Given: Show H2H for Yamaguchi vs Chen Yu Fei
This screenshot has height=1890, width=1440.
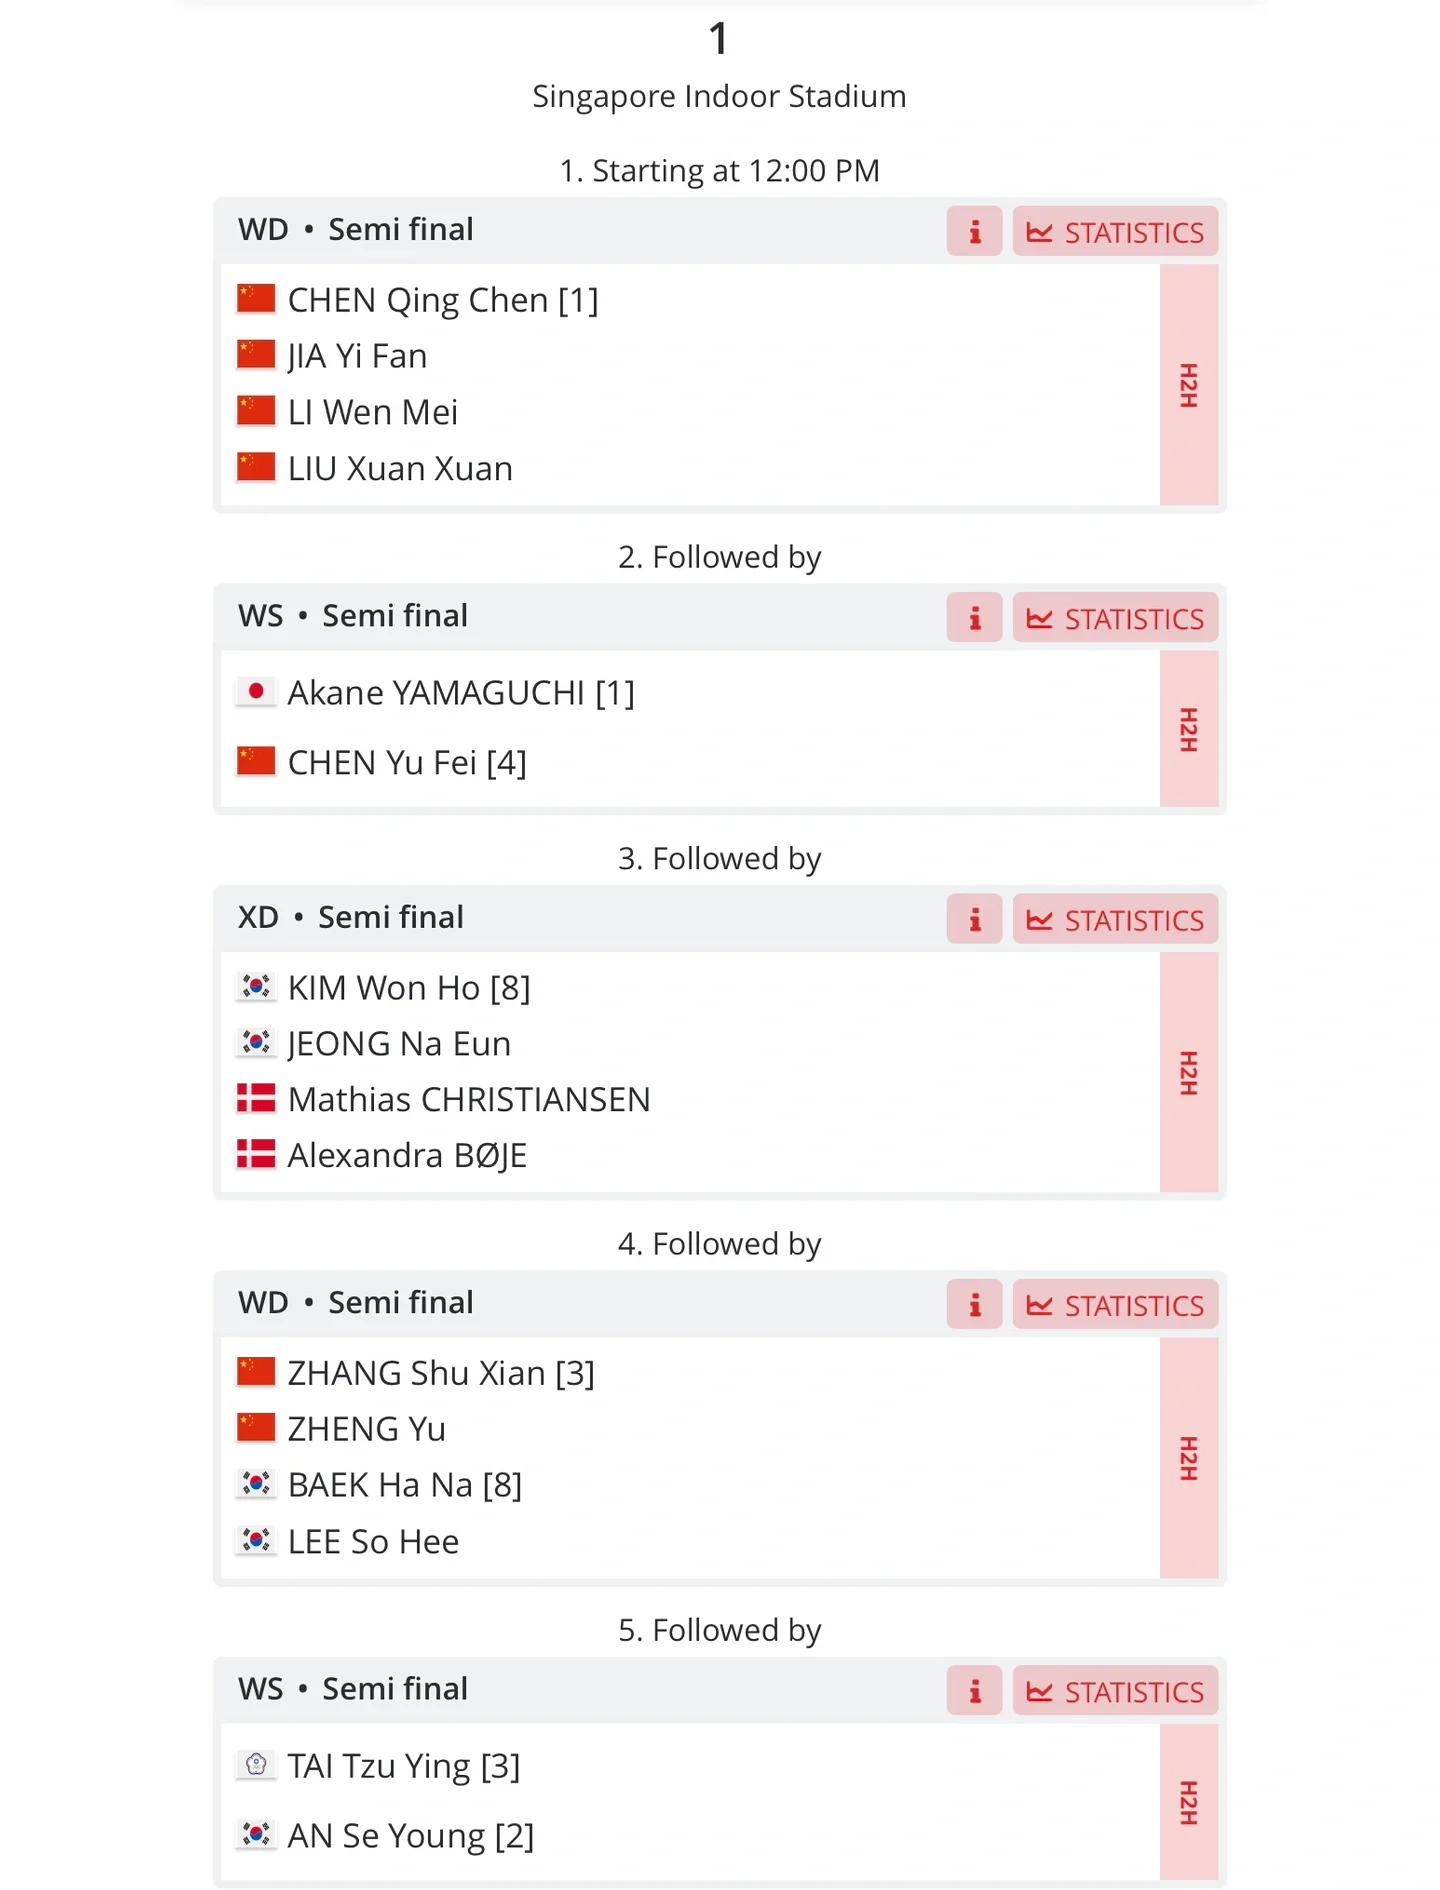Looking at the screenshot, I should 1189,729.
